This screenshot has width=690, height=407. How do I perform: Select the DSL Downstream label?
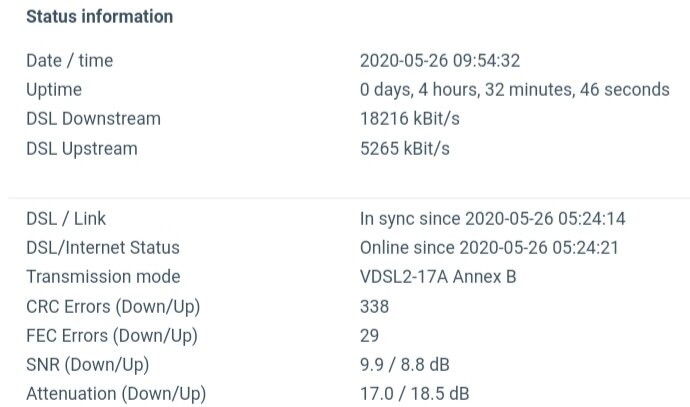93,119
